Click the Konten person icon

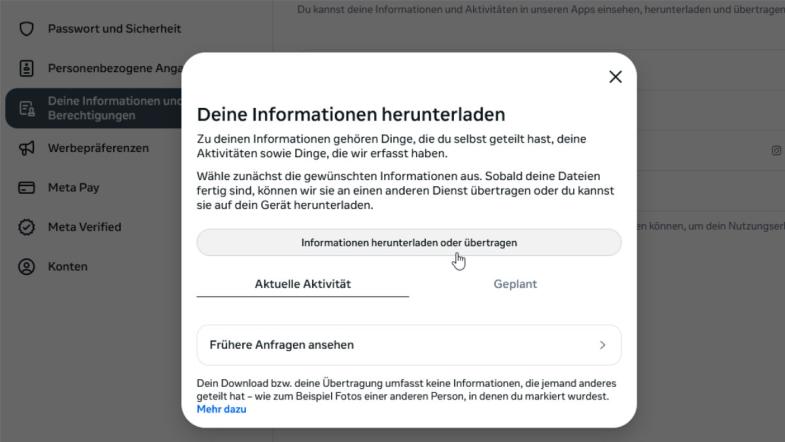pos(27,267)
